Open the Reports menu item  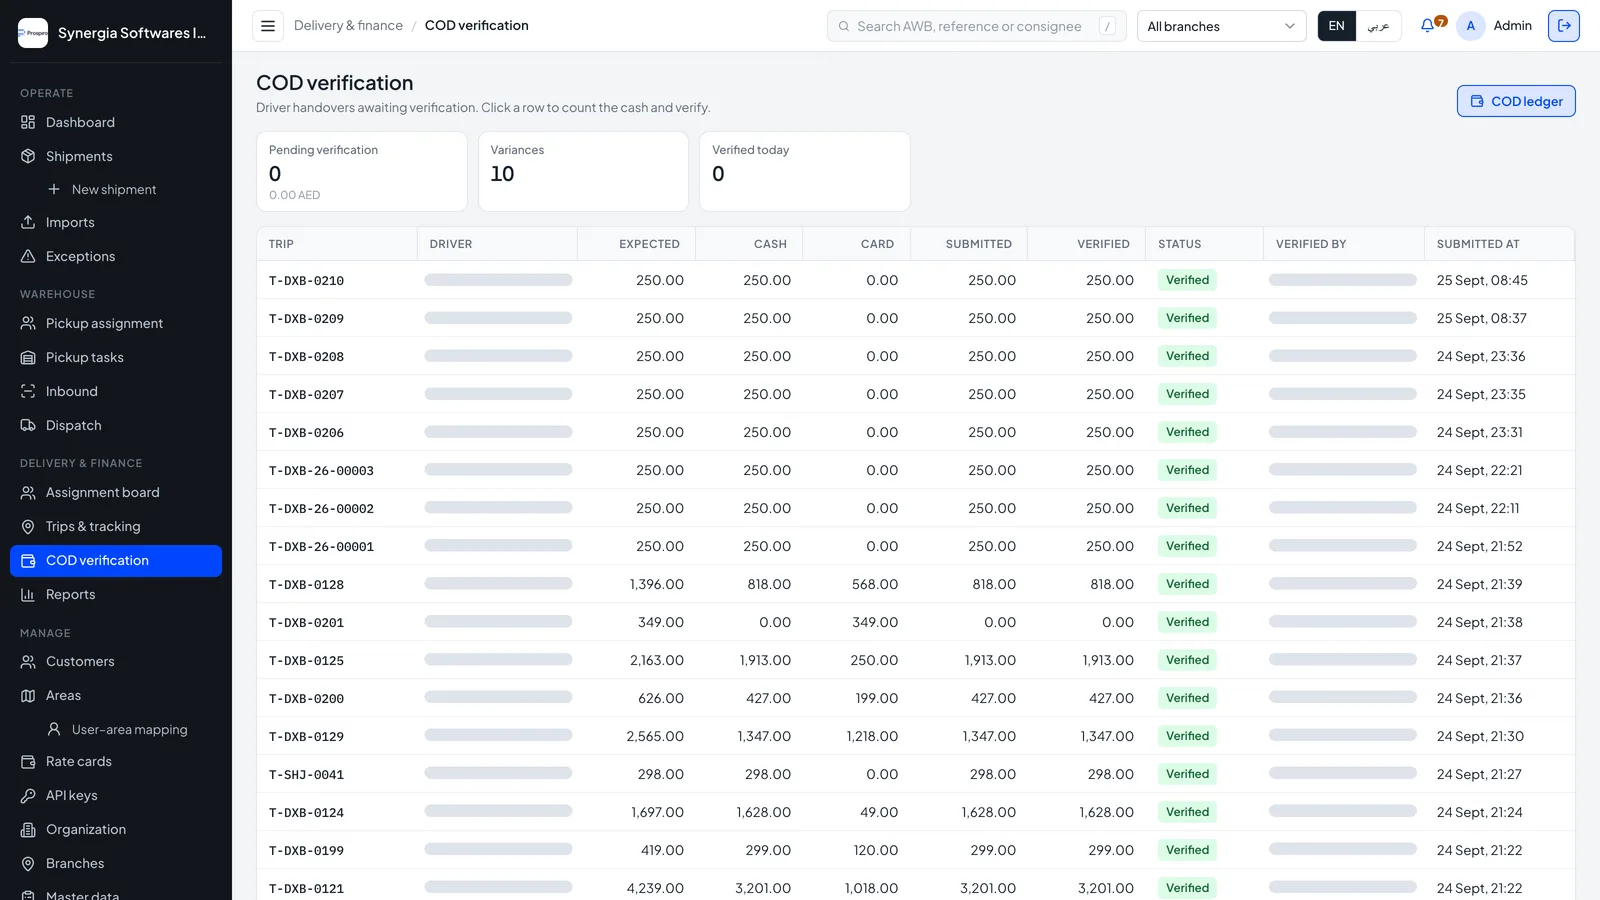[116, 594]
